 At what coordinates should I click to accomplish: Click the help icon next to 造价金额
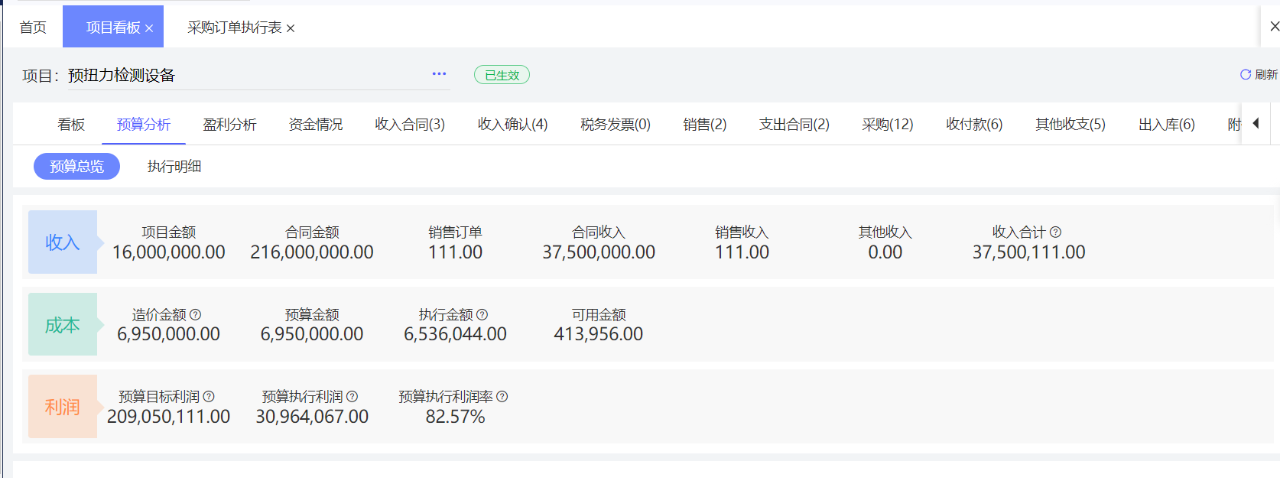pyautogui.click(x=196, y=314)
